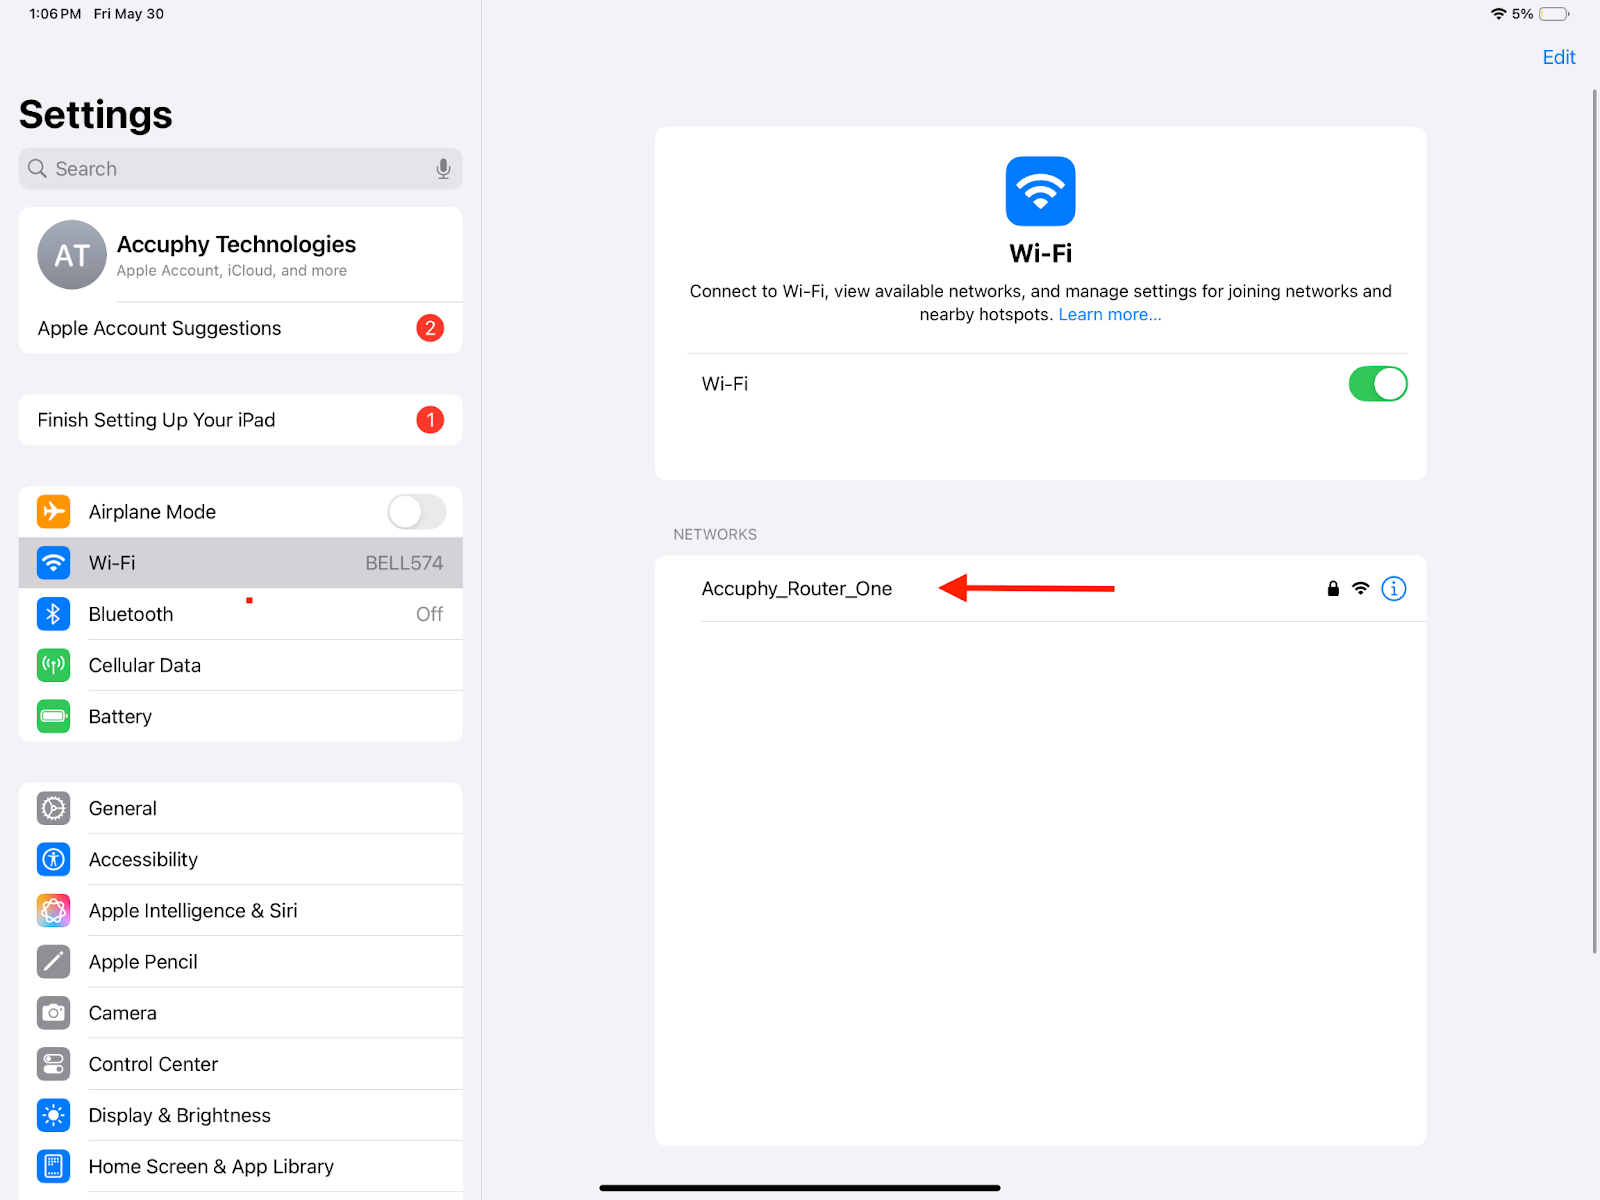Open Apple Account Suggestions
The height and width of the screenshot is (1200, 1600).
[240, 328]
